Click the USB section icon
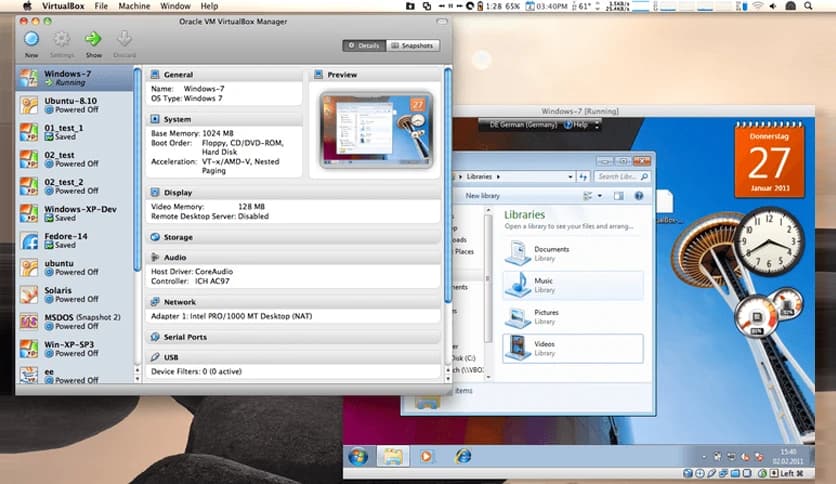The image size is (836, 484). click(155, 357)
